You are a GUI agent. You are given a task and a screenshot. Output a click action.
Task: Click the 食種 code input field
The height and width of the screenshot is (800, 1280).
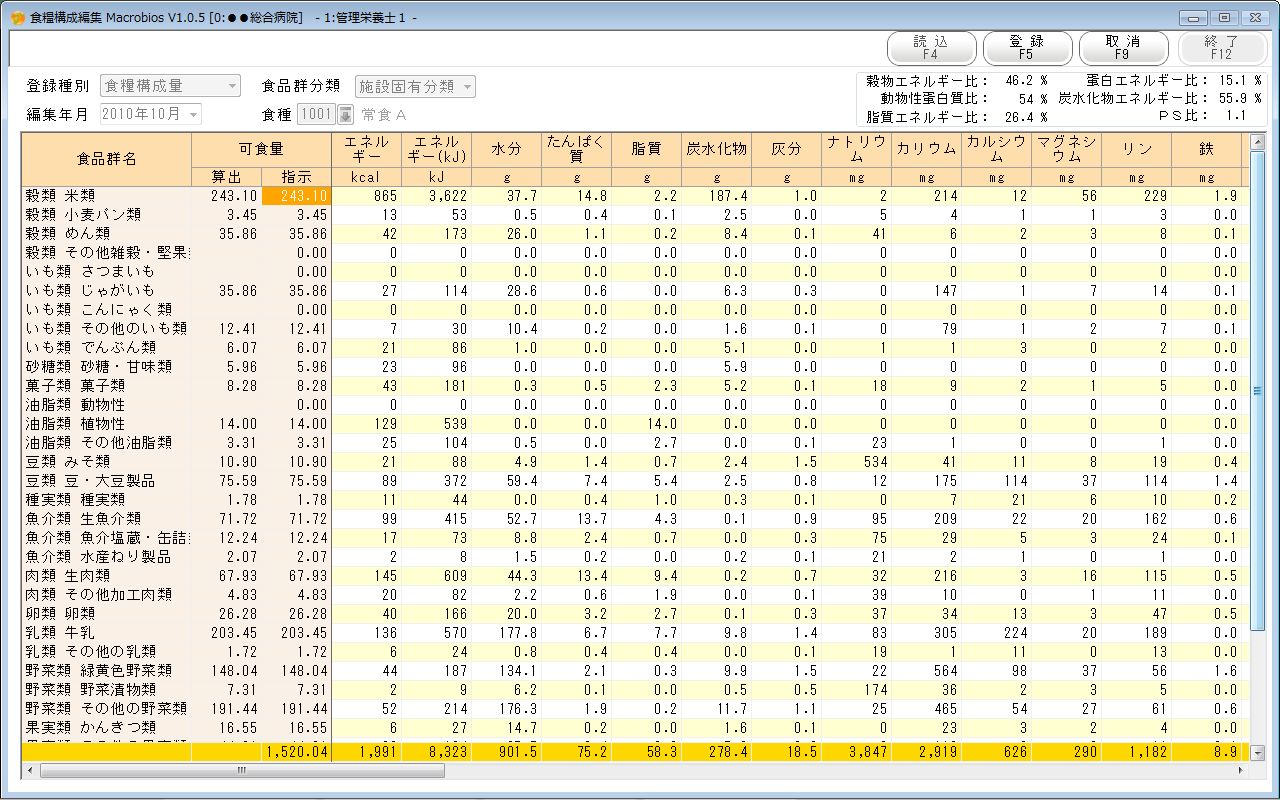316,114
